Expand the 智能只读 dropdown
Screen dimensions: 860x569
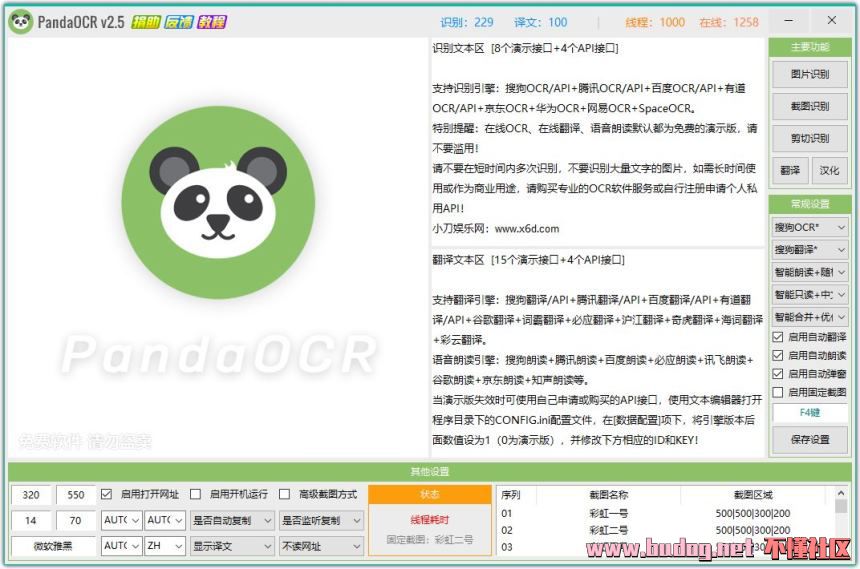810,295
